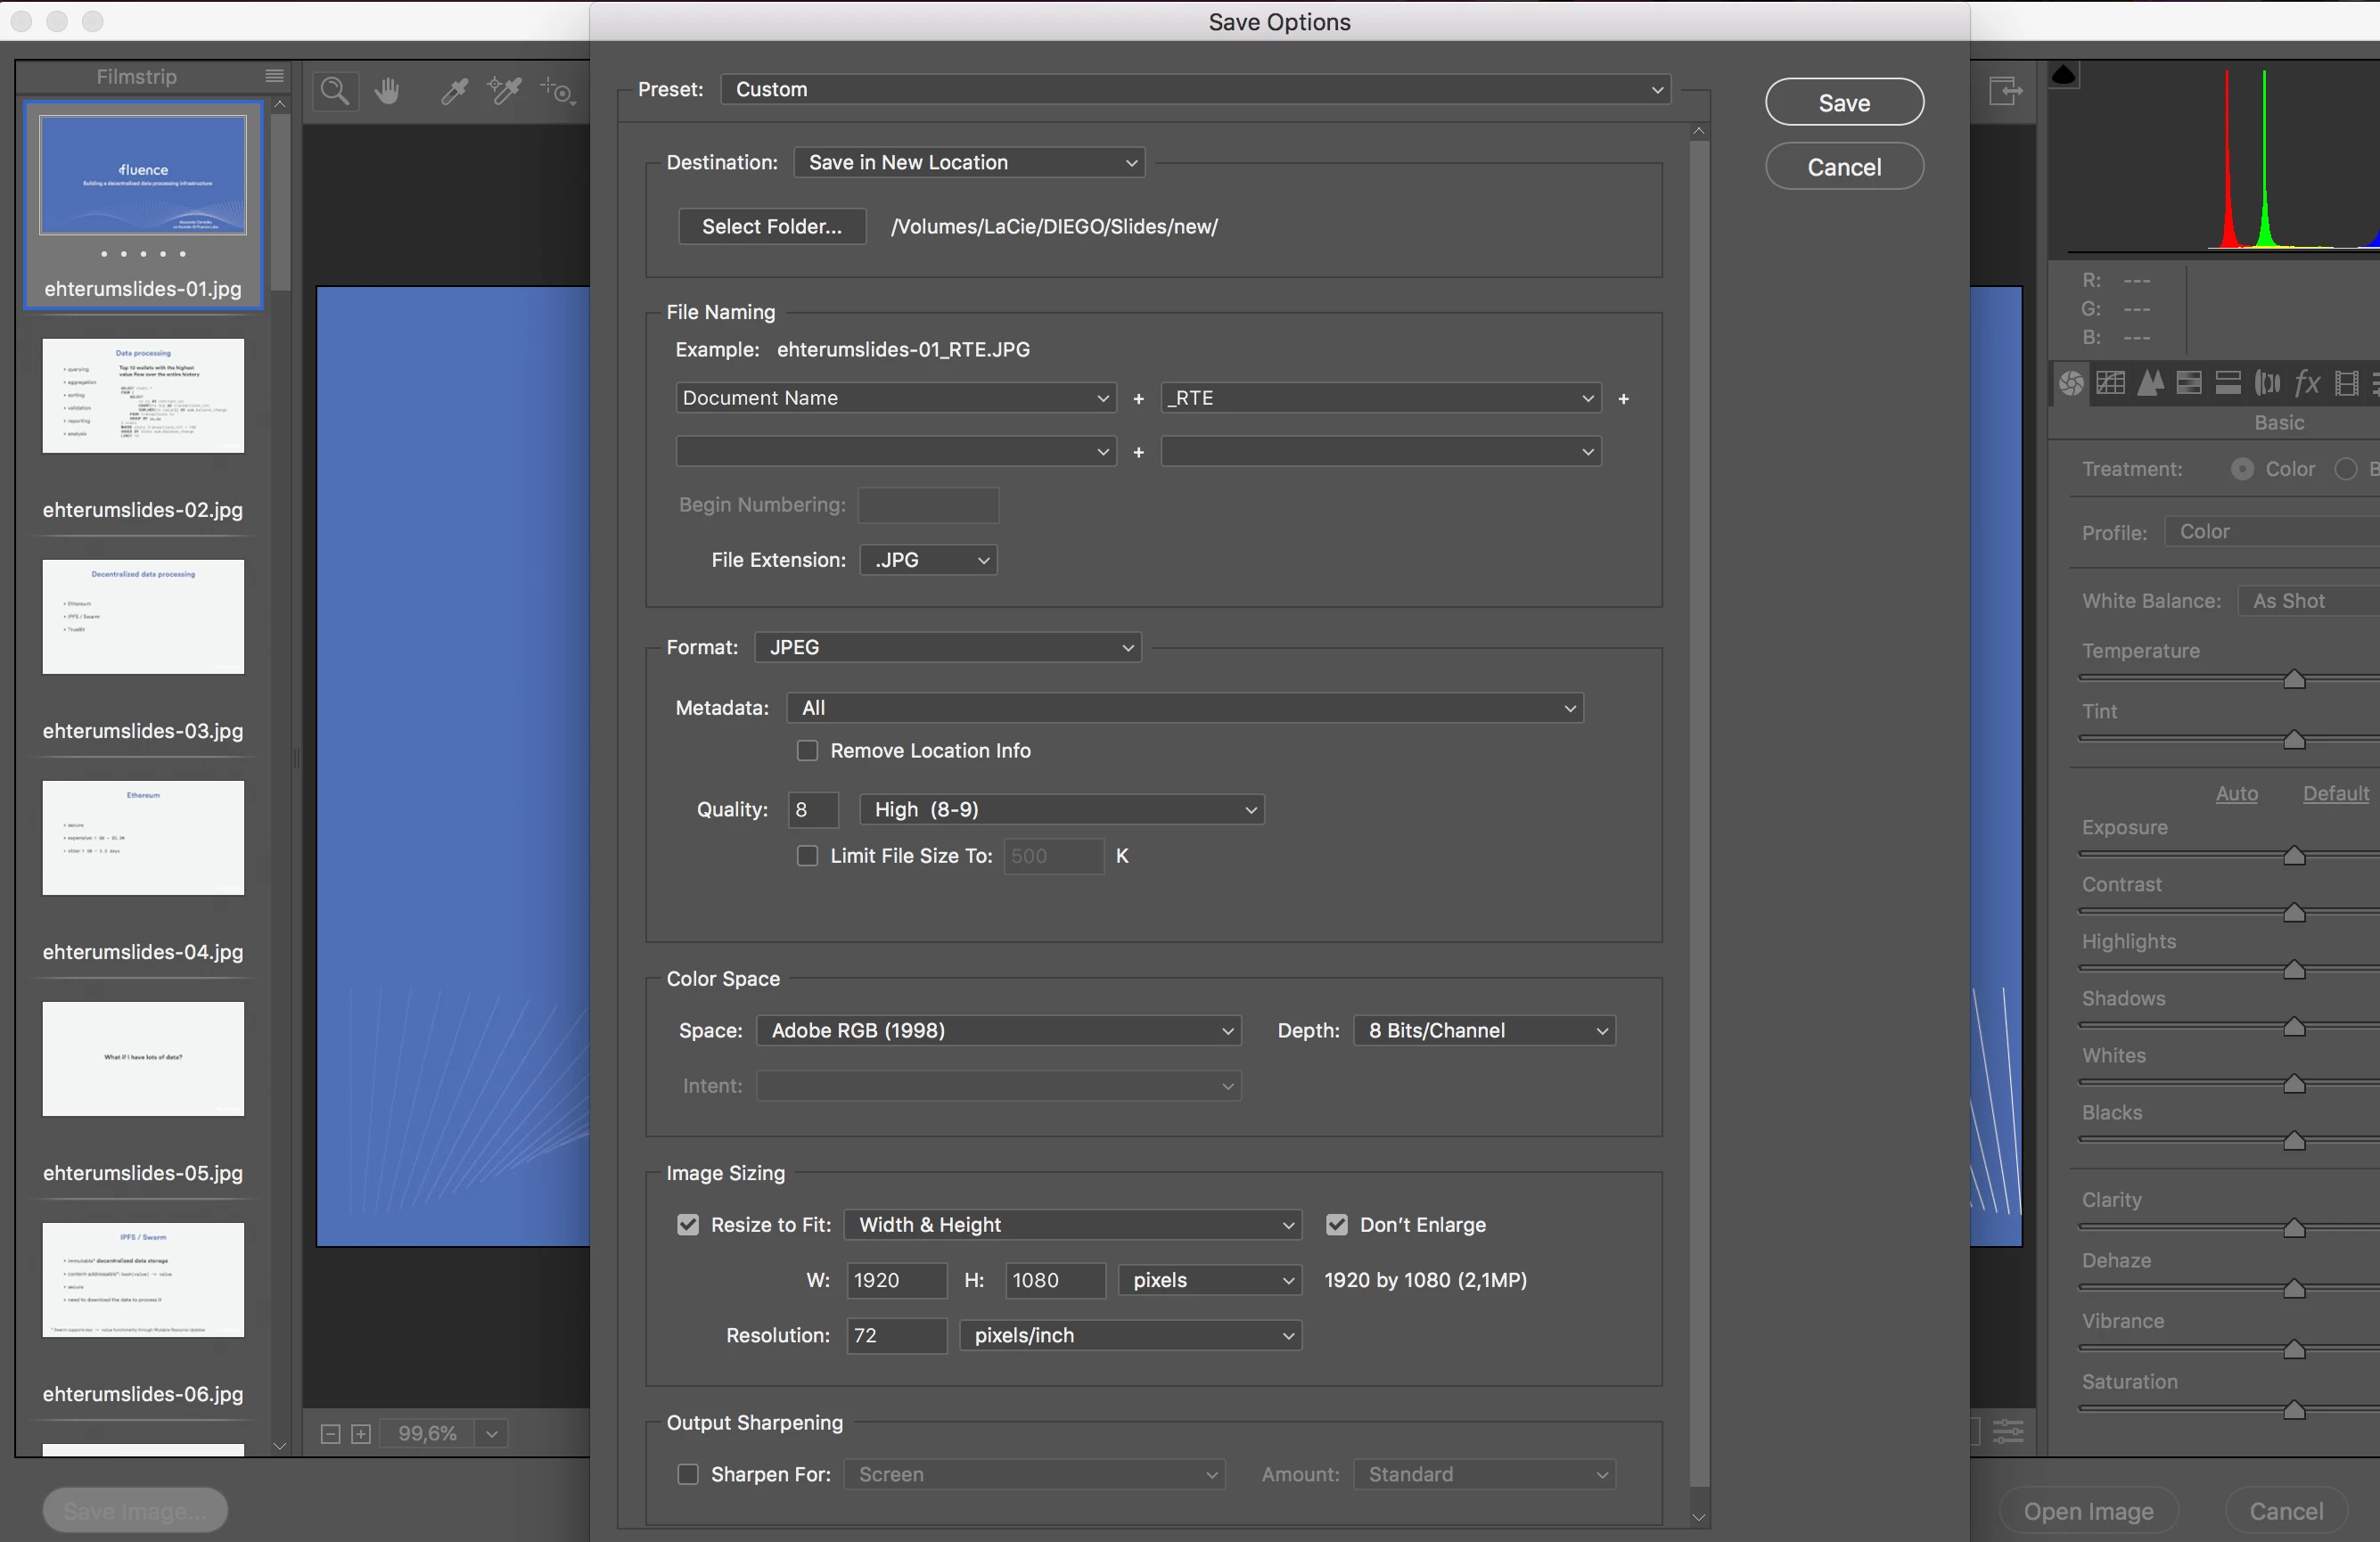Image resolution: width=2380 pixels, height=1542 pixels.
Task: Open the Tone Curve panel icon
Action: pos(2111,383)
